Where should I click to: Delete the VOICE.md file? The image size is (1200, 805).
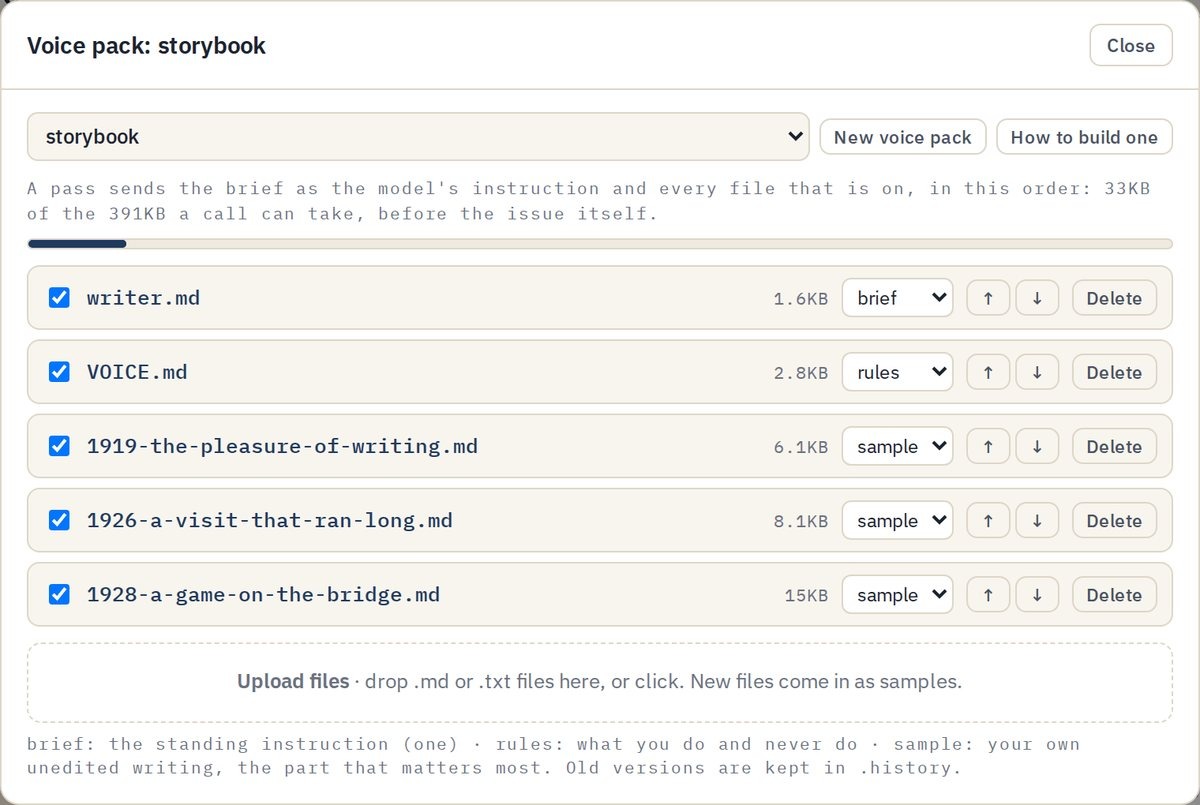coord(1114,372)
